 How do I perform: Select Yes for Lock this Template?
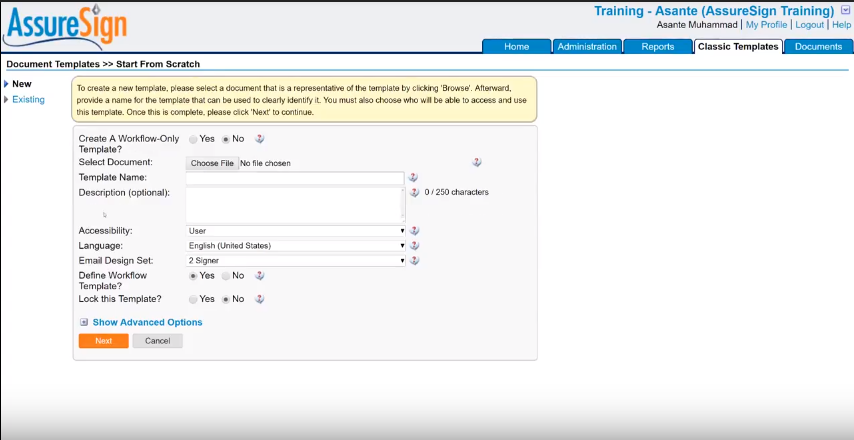pos(193,299)
